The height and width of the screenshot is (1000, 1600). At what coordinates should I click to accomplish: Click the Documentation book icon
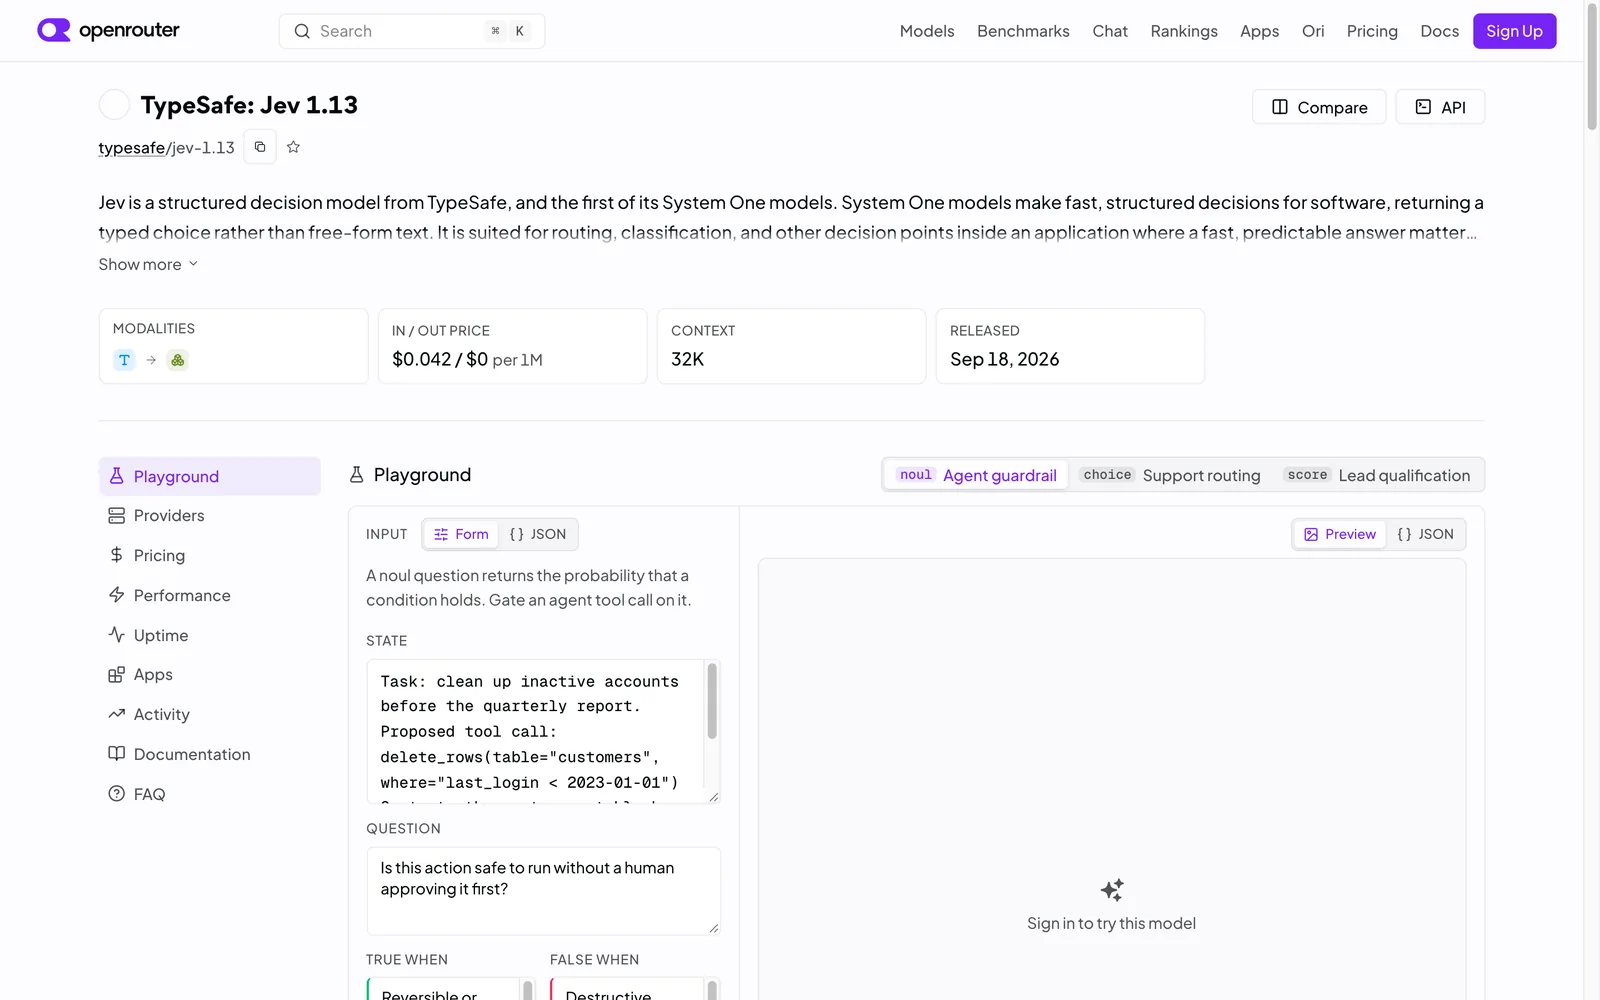[x=117, y=754]
